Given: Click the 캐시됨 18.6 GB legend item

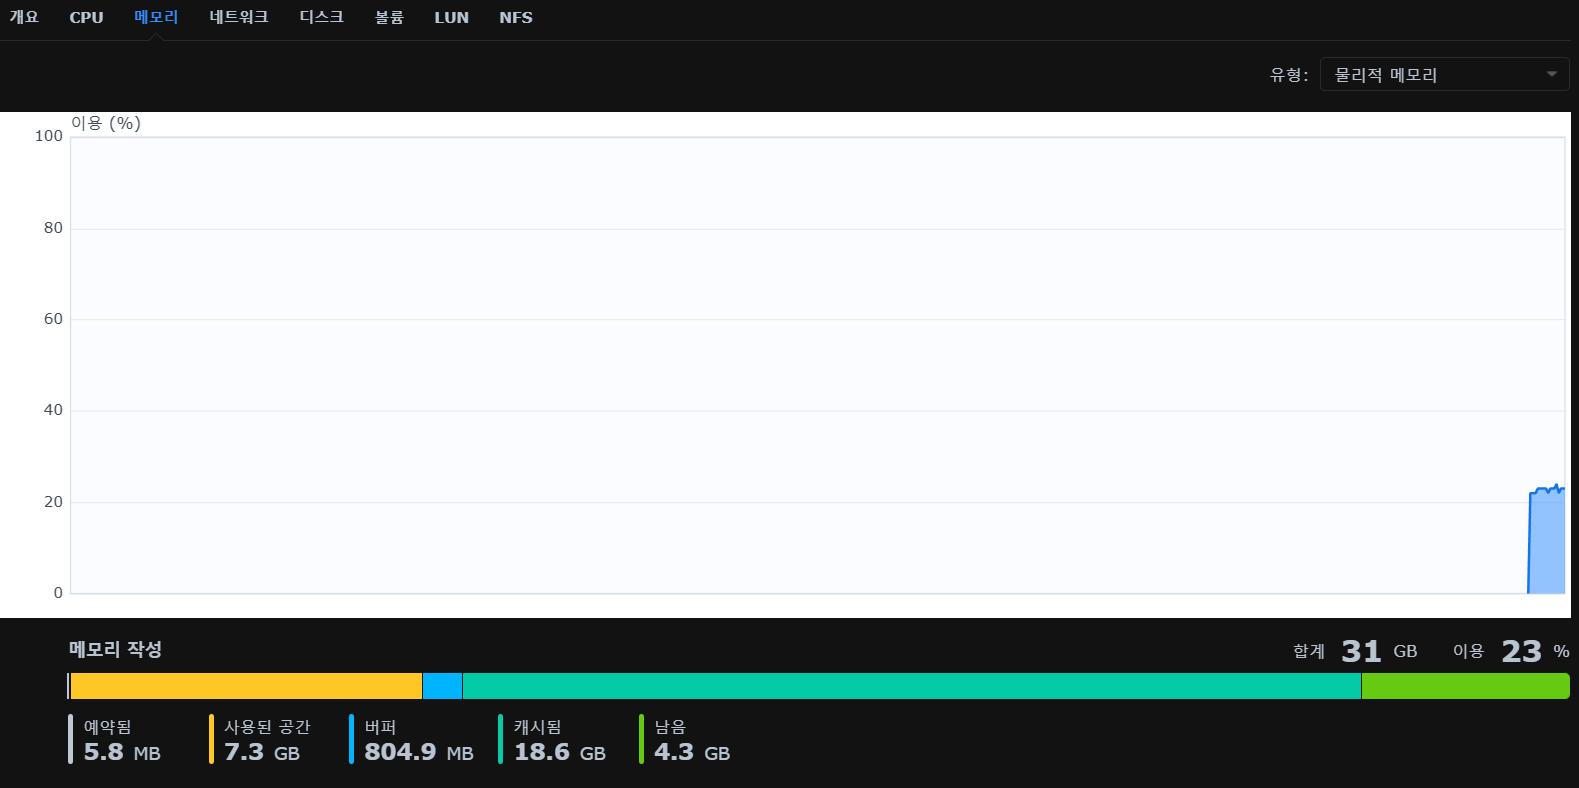Looking at the screenshot, I should click(558, 740).
